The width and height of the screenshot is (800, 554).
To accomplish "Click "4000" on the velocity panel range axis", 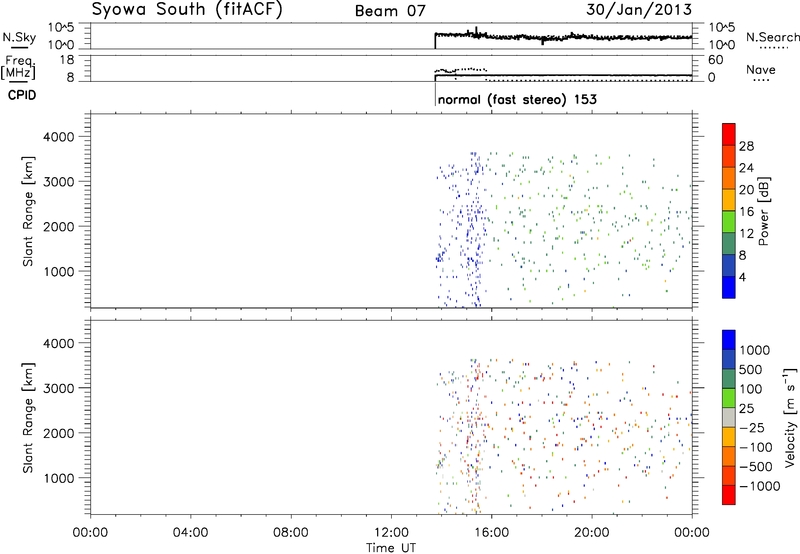I will click(x=59, y=343).
